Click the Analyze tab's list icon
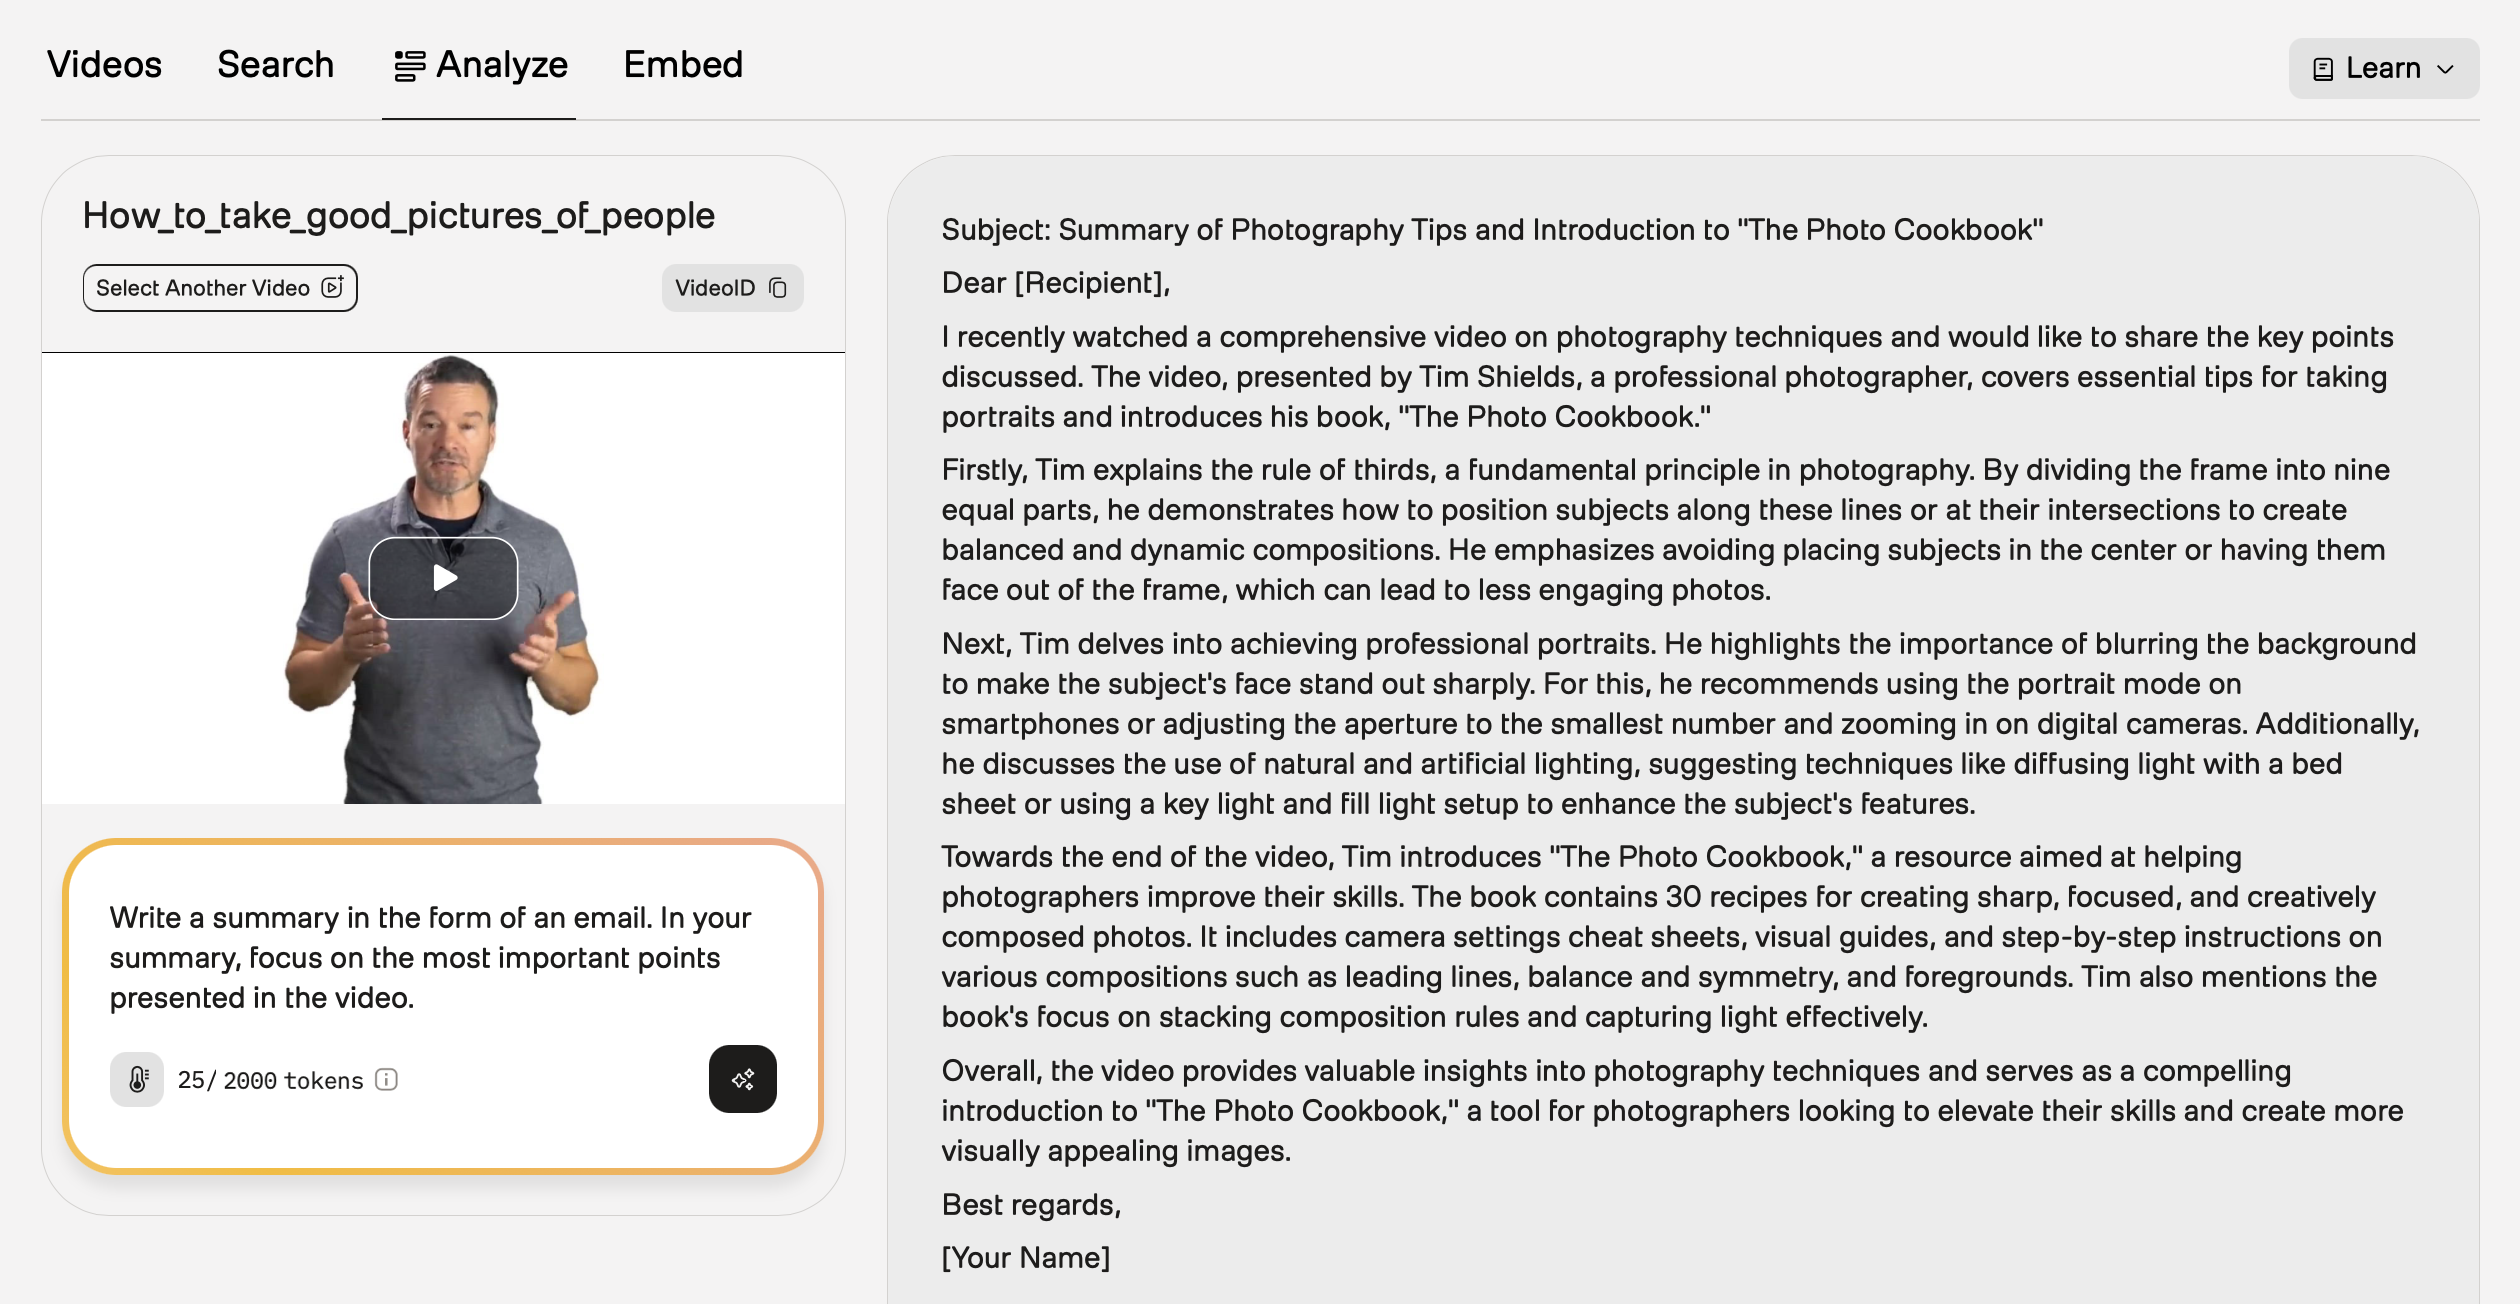 pyautogui.click(x=409, y=66)
